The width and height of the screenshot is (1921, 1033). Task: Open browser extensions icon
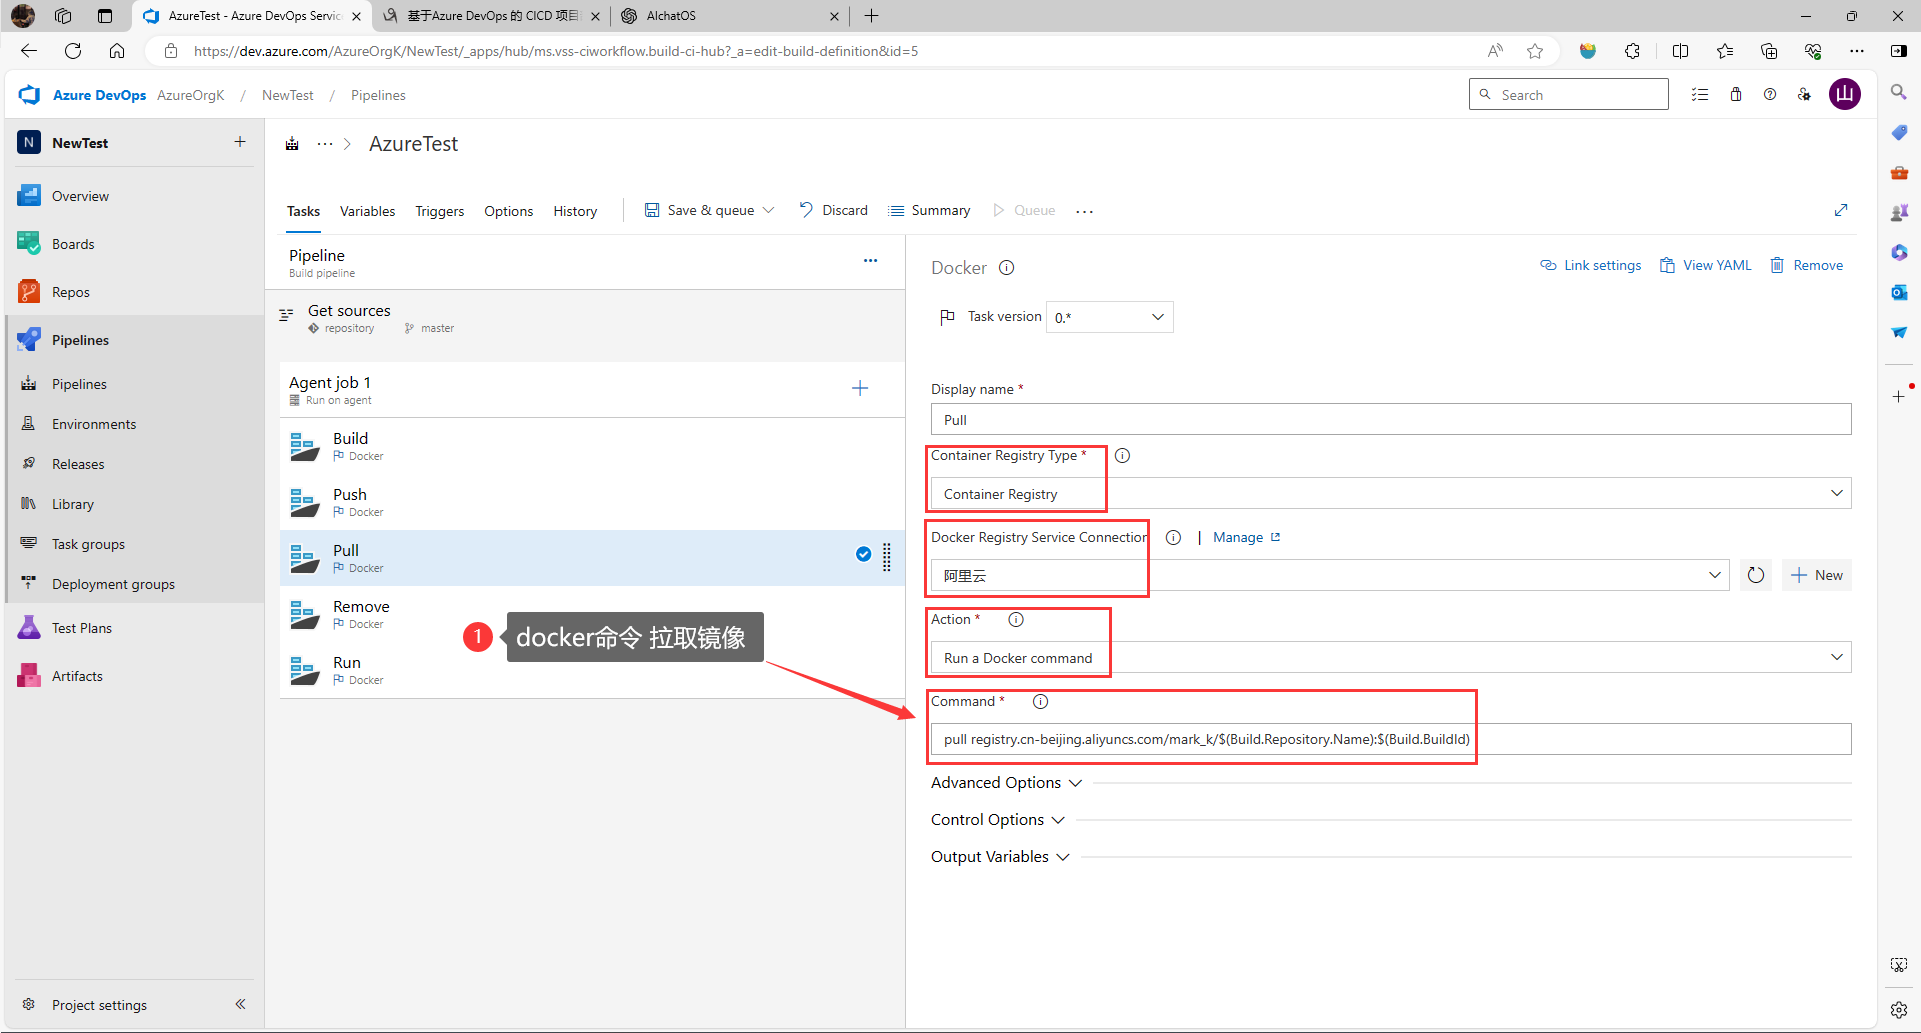[1632, 51]
